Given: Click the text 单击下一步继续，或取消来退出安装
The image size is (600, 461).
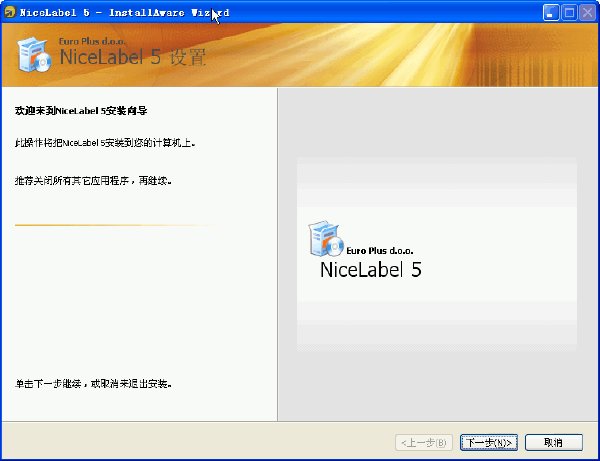Looking at the screenshot, I should (x=93, y=383).
